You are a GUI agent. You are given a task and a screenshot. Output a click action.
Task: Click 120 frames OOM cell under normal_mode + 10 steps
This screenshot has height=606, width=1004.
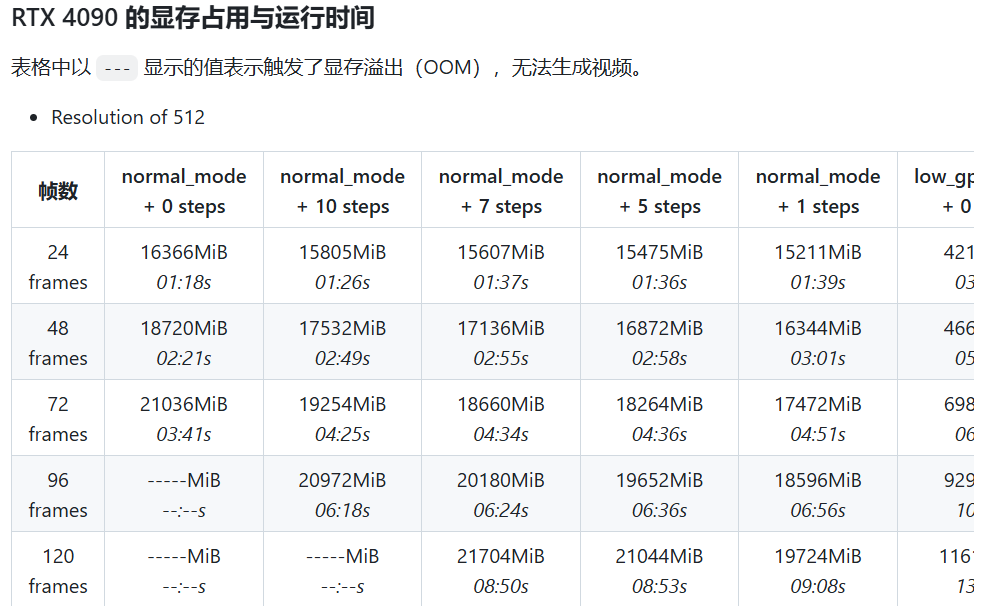pyautogui.click(x=343, y=569)
